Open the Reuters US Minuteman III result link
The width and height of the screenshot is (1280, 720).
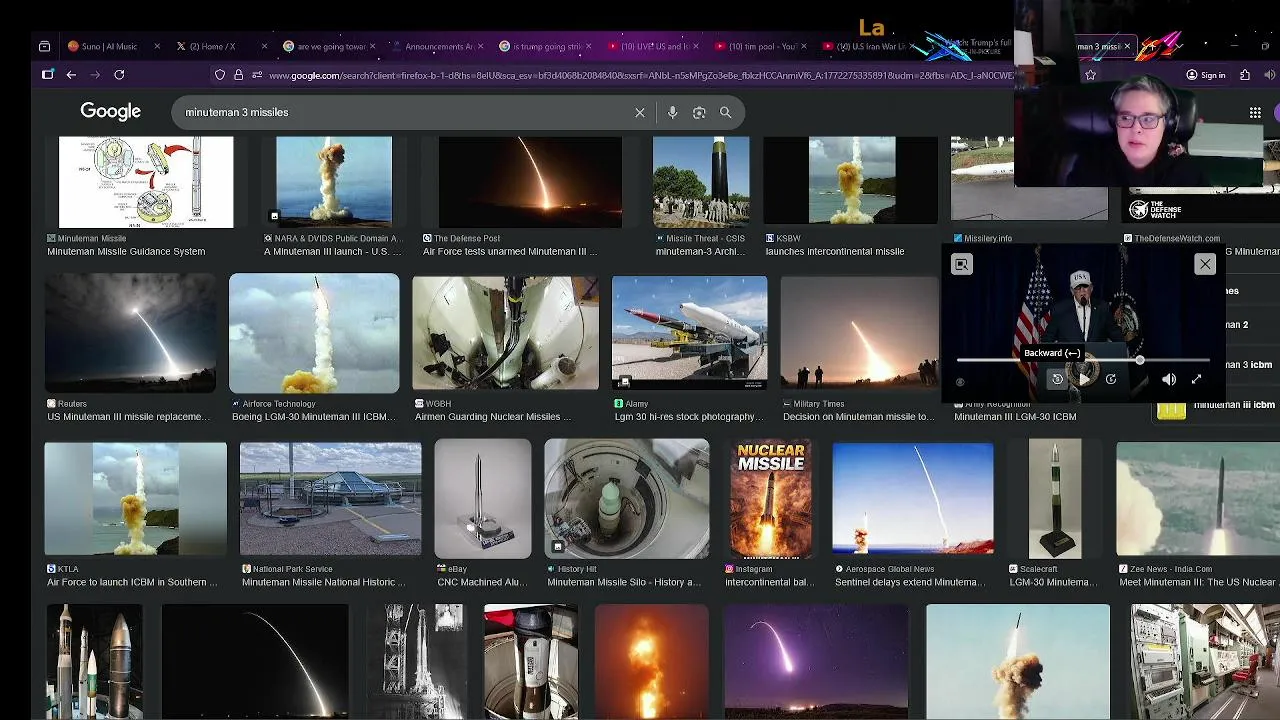pyautogui.click(x=128, y=417)
